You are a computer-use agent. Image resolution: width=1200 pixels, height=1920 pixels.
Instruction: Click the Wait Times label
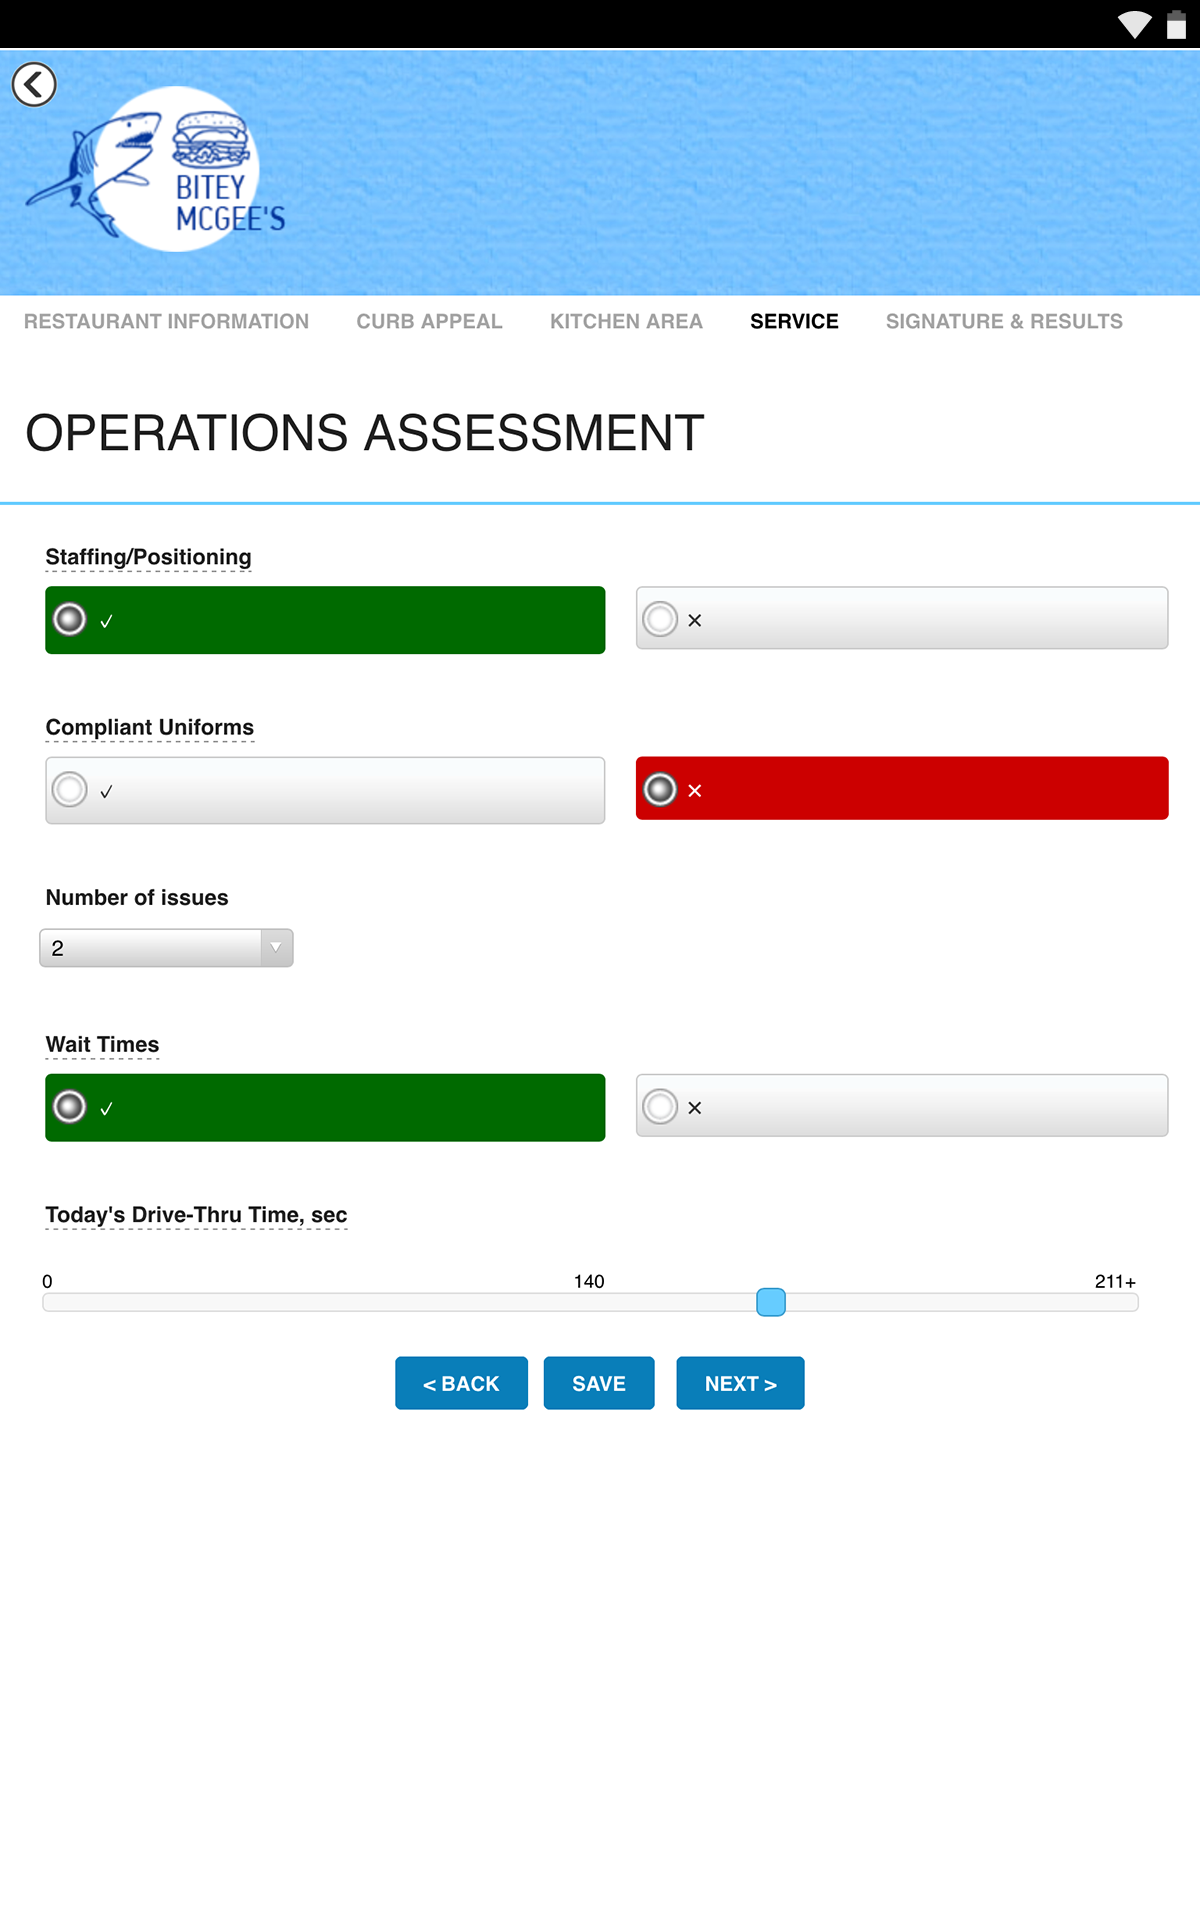[x=102, y=1044]
